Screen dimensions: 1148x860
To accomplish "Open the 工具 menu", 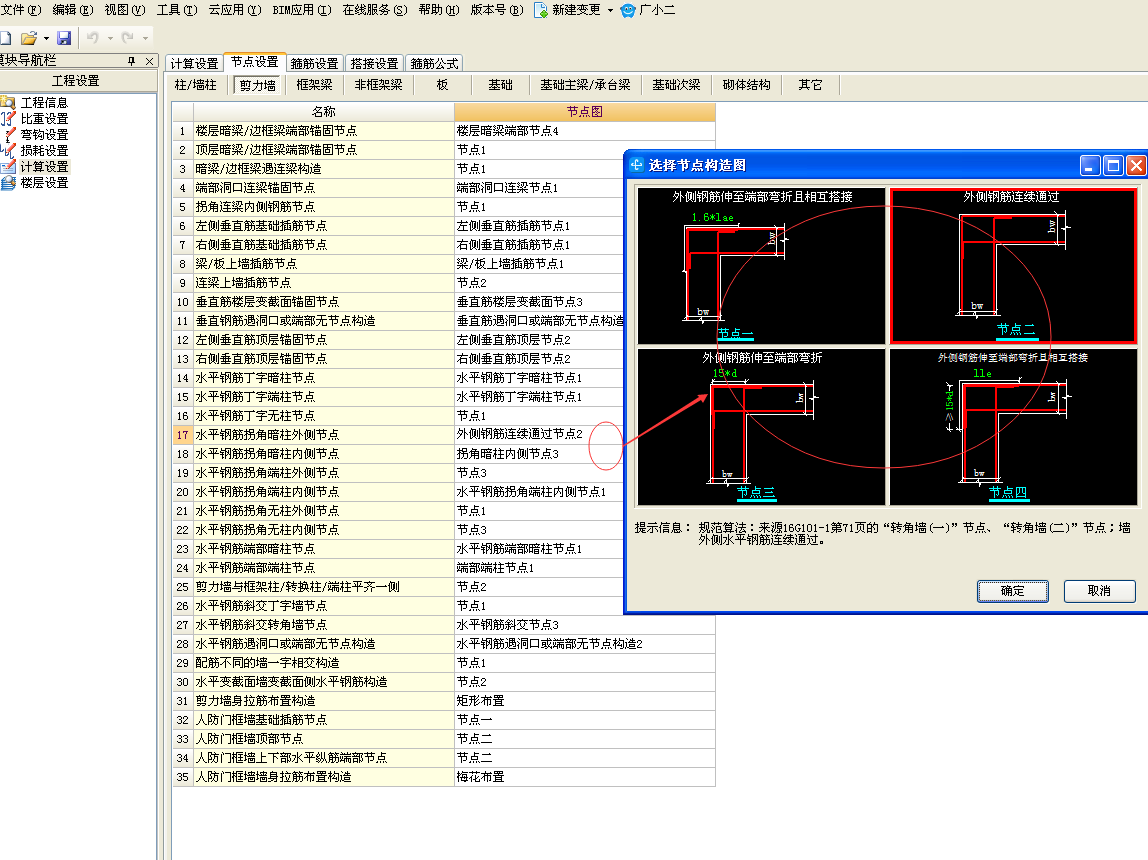I will [x=177, y=10].
